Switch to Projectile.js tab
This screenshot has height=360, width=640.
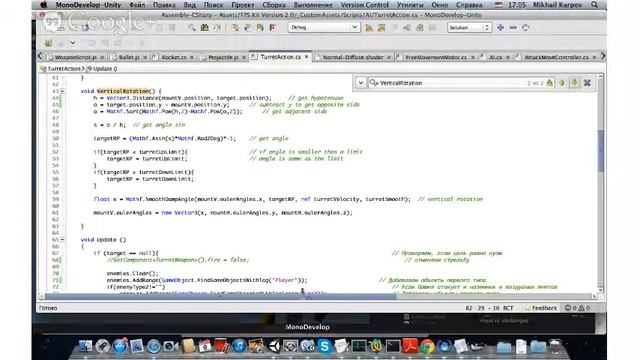223,57
